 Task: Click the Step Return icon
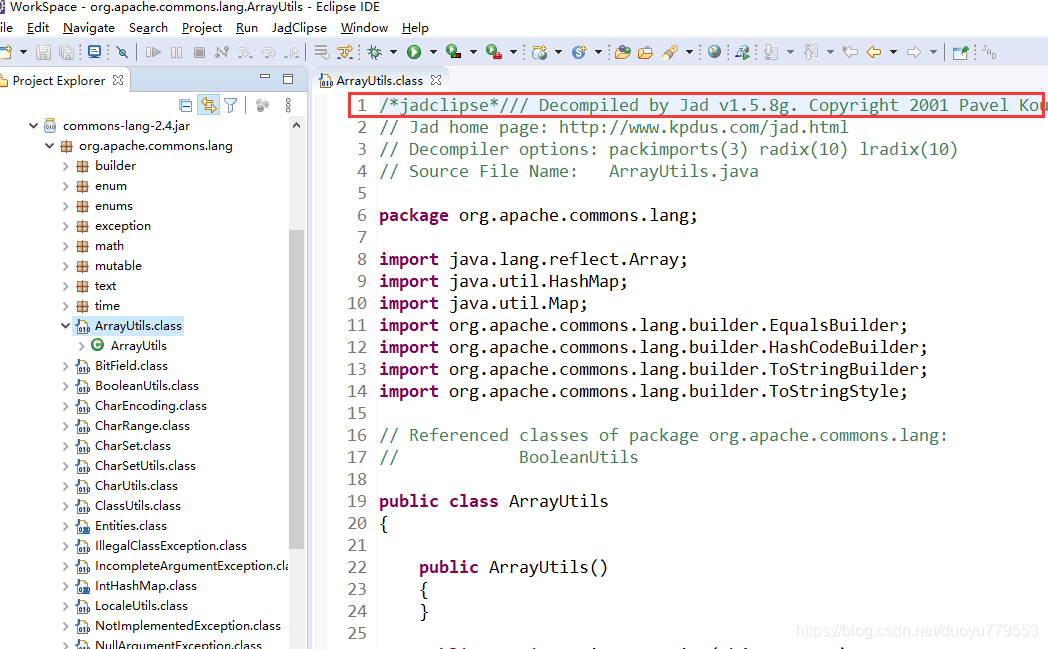coord(291,53)
